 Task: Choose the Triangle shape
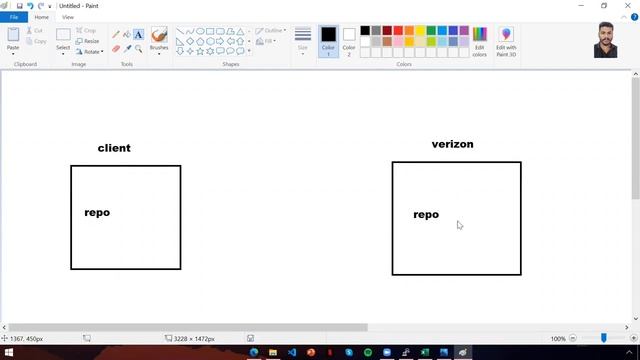coord(240,31)
